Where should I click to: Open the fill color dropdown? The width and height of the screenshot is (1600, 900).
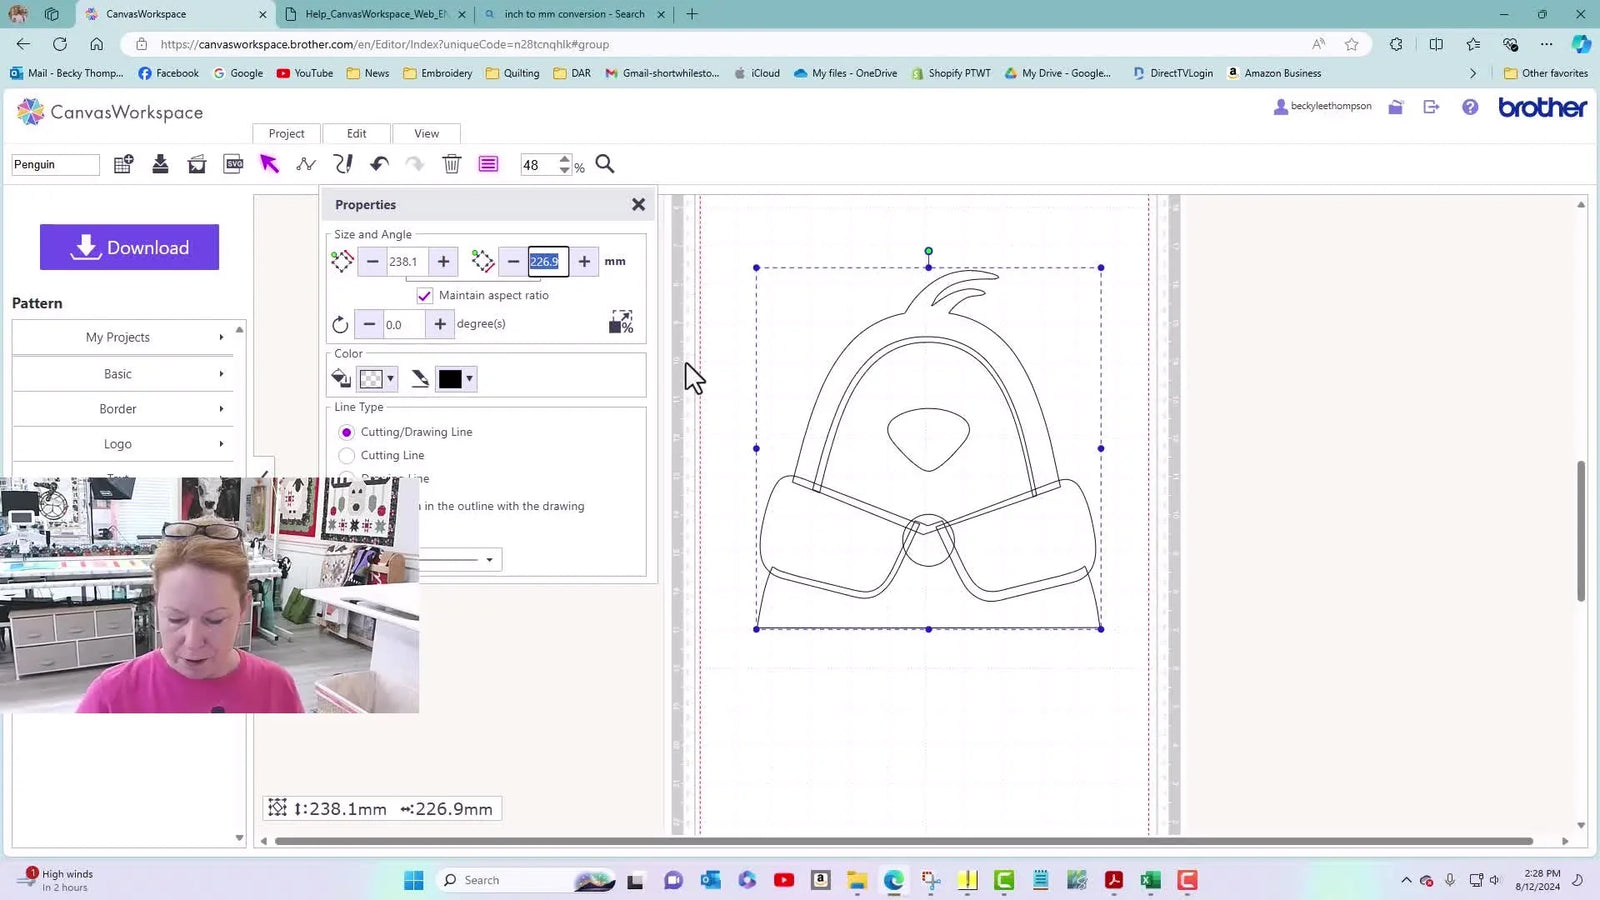(389, 378)
